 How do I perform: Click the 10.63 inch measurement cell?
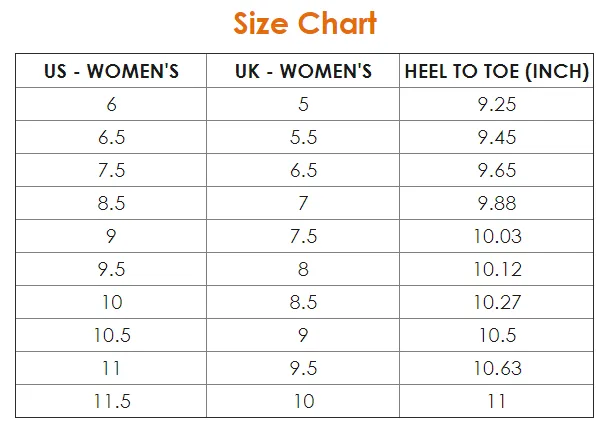pyautogui.click(x=497, y=368)
